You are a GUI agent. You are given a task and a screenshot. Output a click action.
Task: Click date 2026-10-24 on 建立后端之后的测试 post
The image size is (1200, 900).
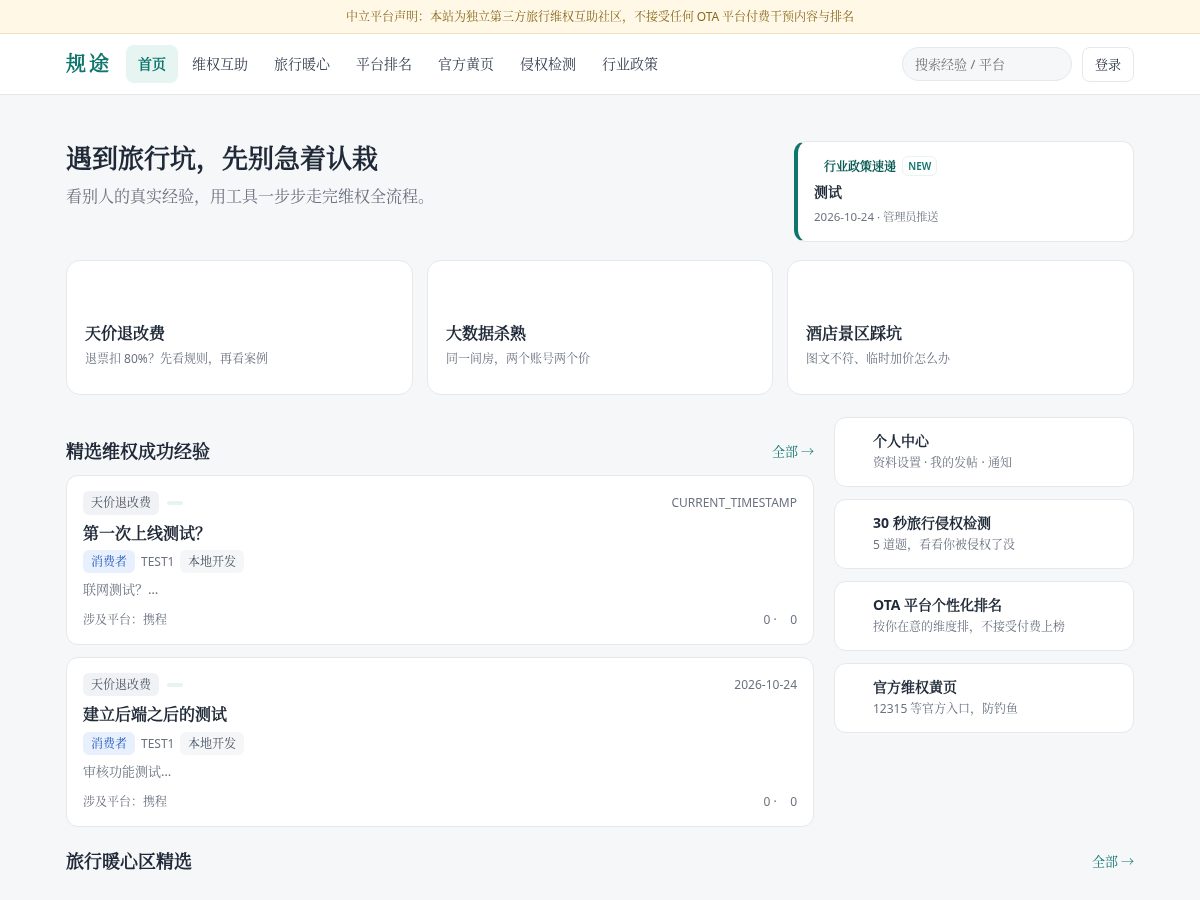pyautogui.click(x=765, y=684)
